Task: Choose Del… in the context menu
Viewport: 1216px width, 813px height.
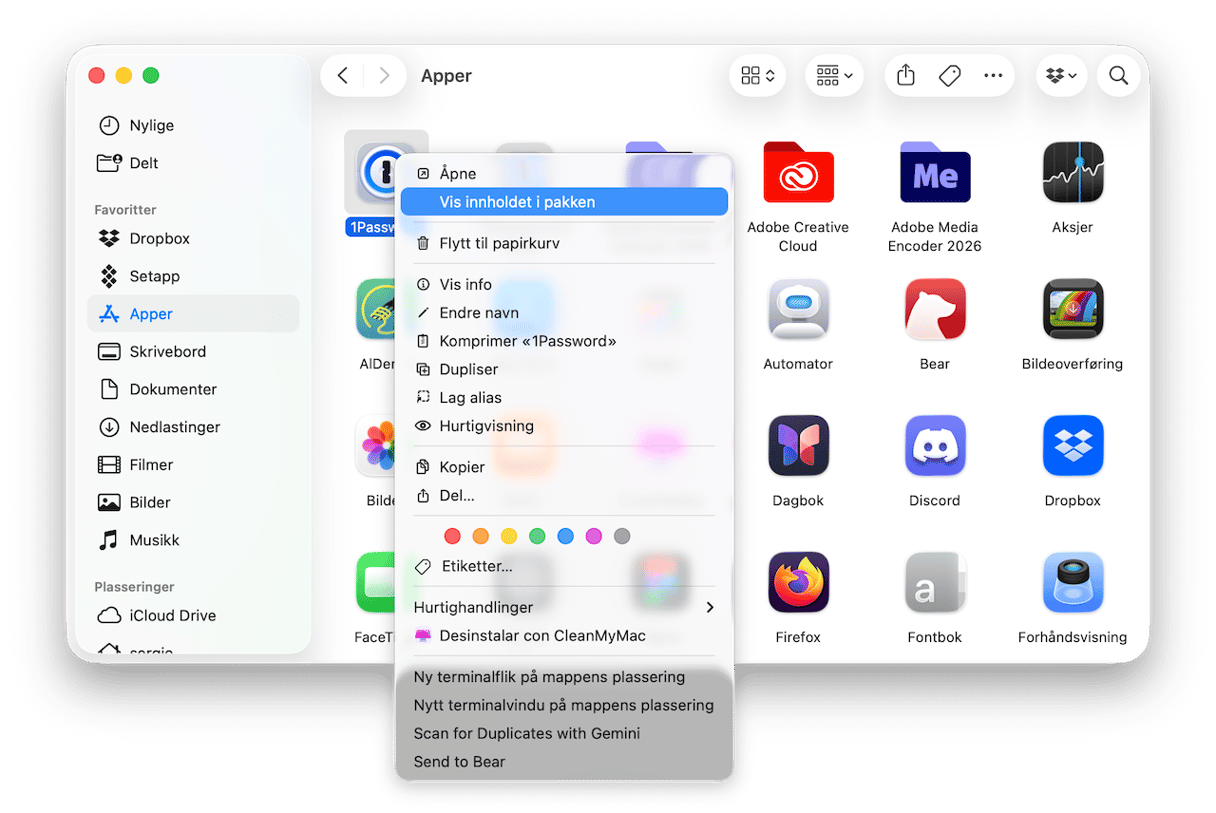Action: coord(565,495)
